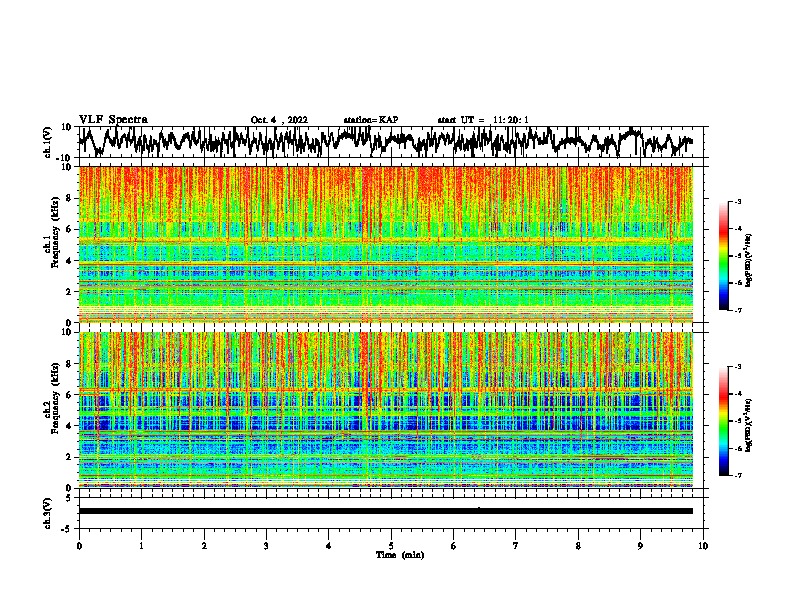
Task: Click the "ch.3(V)" axis label
Action: [48, 513]
